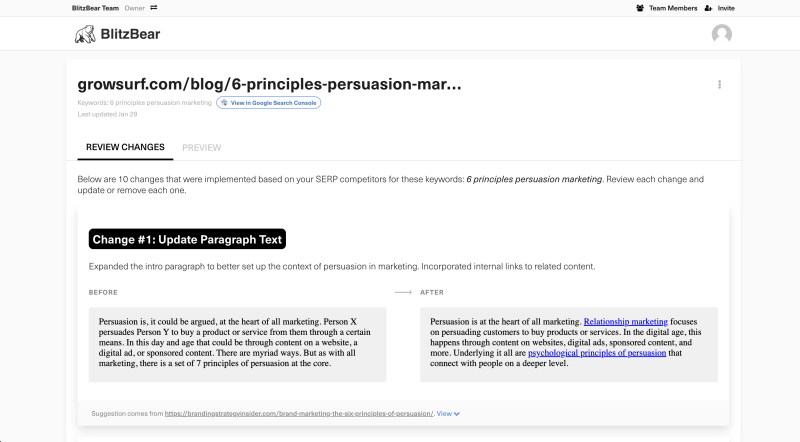Open the three-dot page options menu
800x442 pixels.
[x=719, y=84]
